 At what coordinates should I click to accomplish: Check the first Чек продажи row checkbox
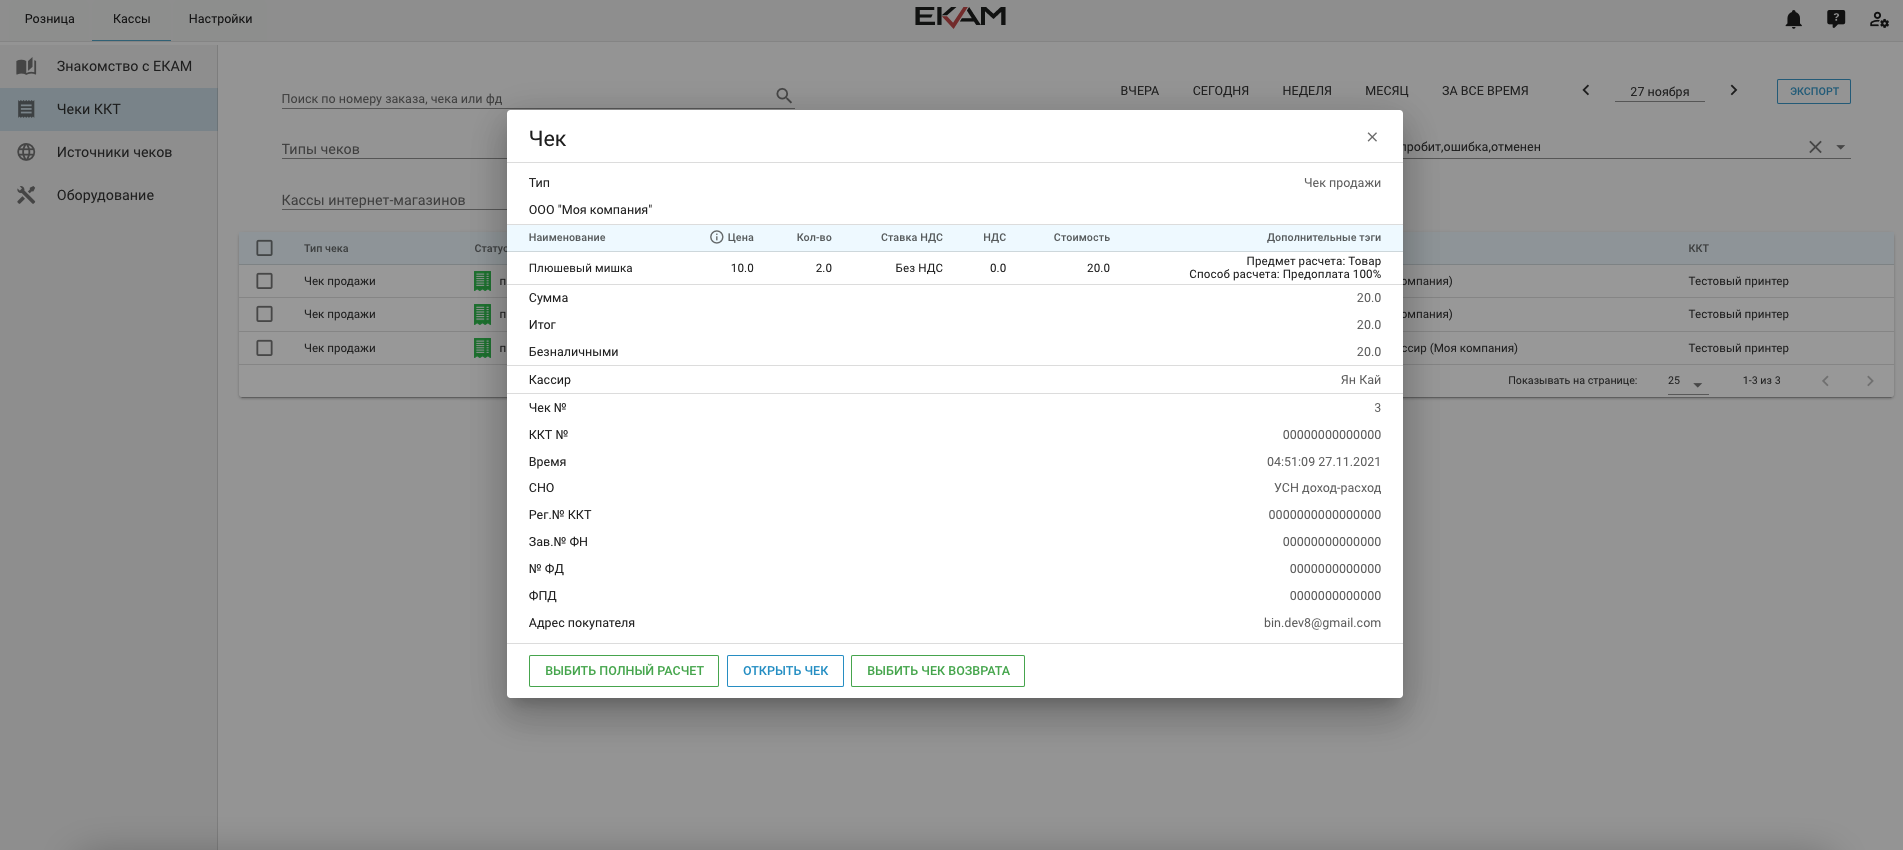(x=264, y=281)
